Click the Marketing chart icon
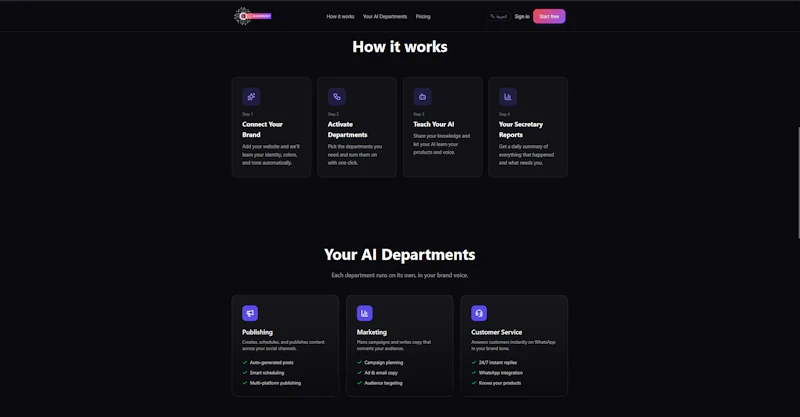Image resolution: width=800 pixels, height=417 pixels. pyautogui.click(x=364, y=313)
